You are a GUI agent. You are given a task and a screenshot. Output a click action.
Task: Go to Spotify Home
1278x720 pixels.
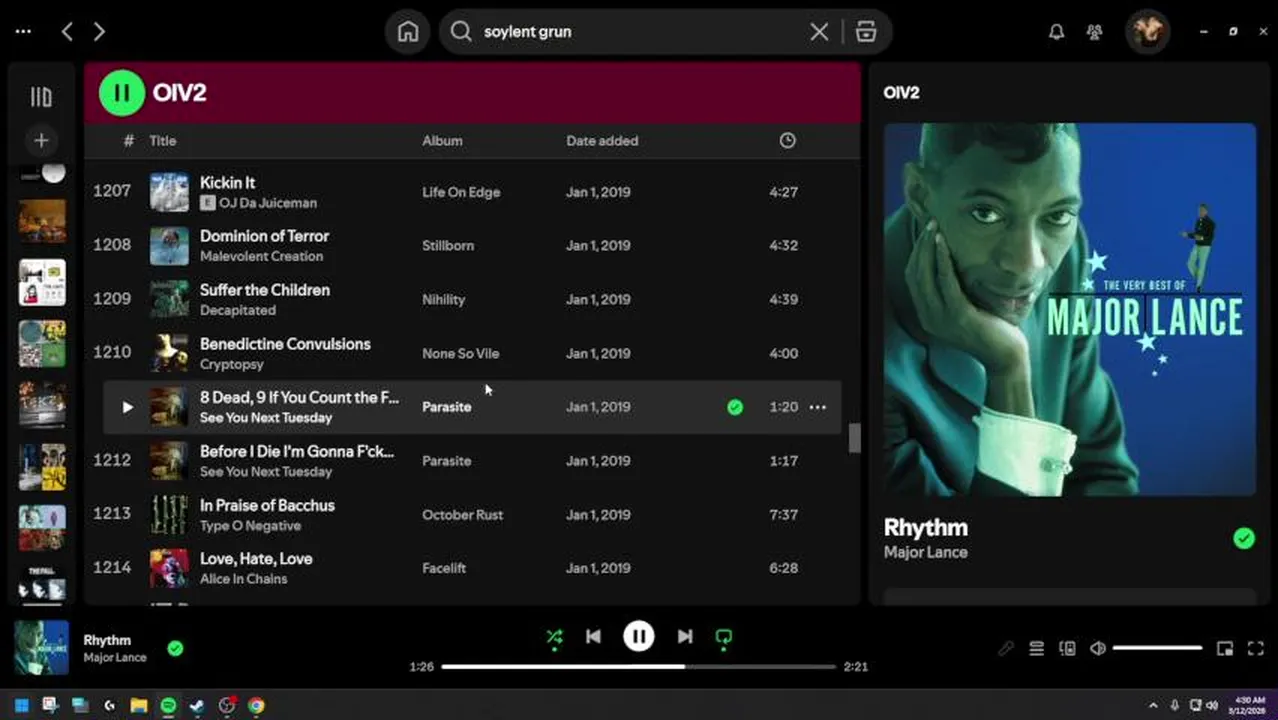pyautogui.click(x=408, y=32)
